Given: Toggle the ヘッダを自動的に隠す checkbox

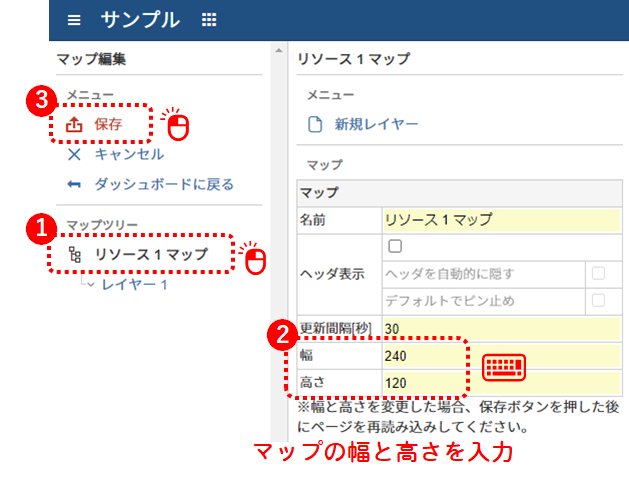Looking at the screenshot, I should click(x=599, y=274).
